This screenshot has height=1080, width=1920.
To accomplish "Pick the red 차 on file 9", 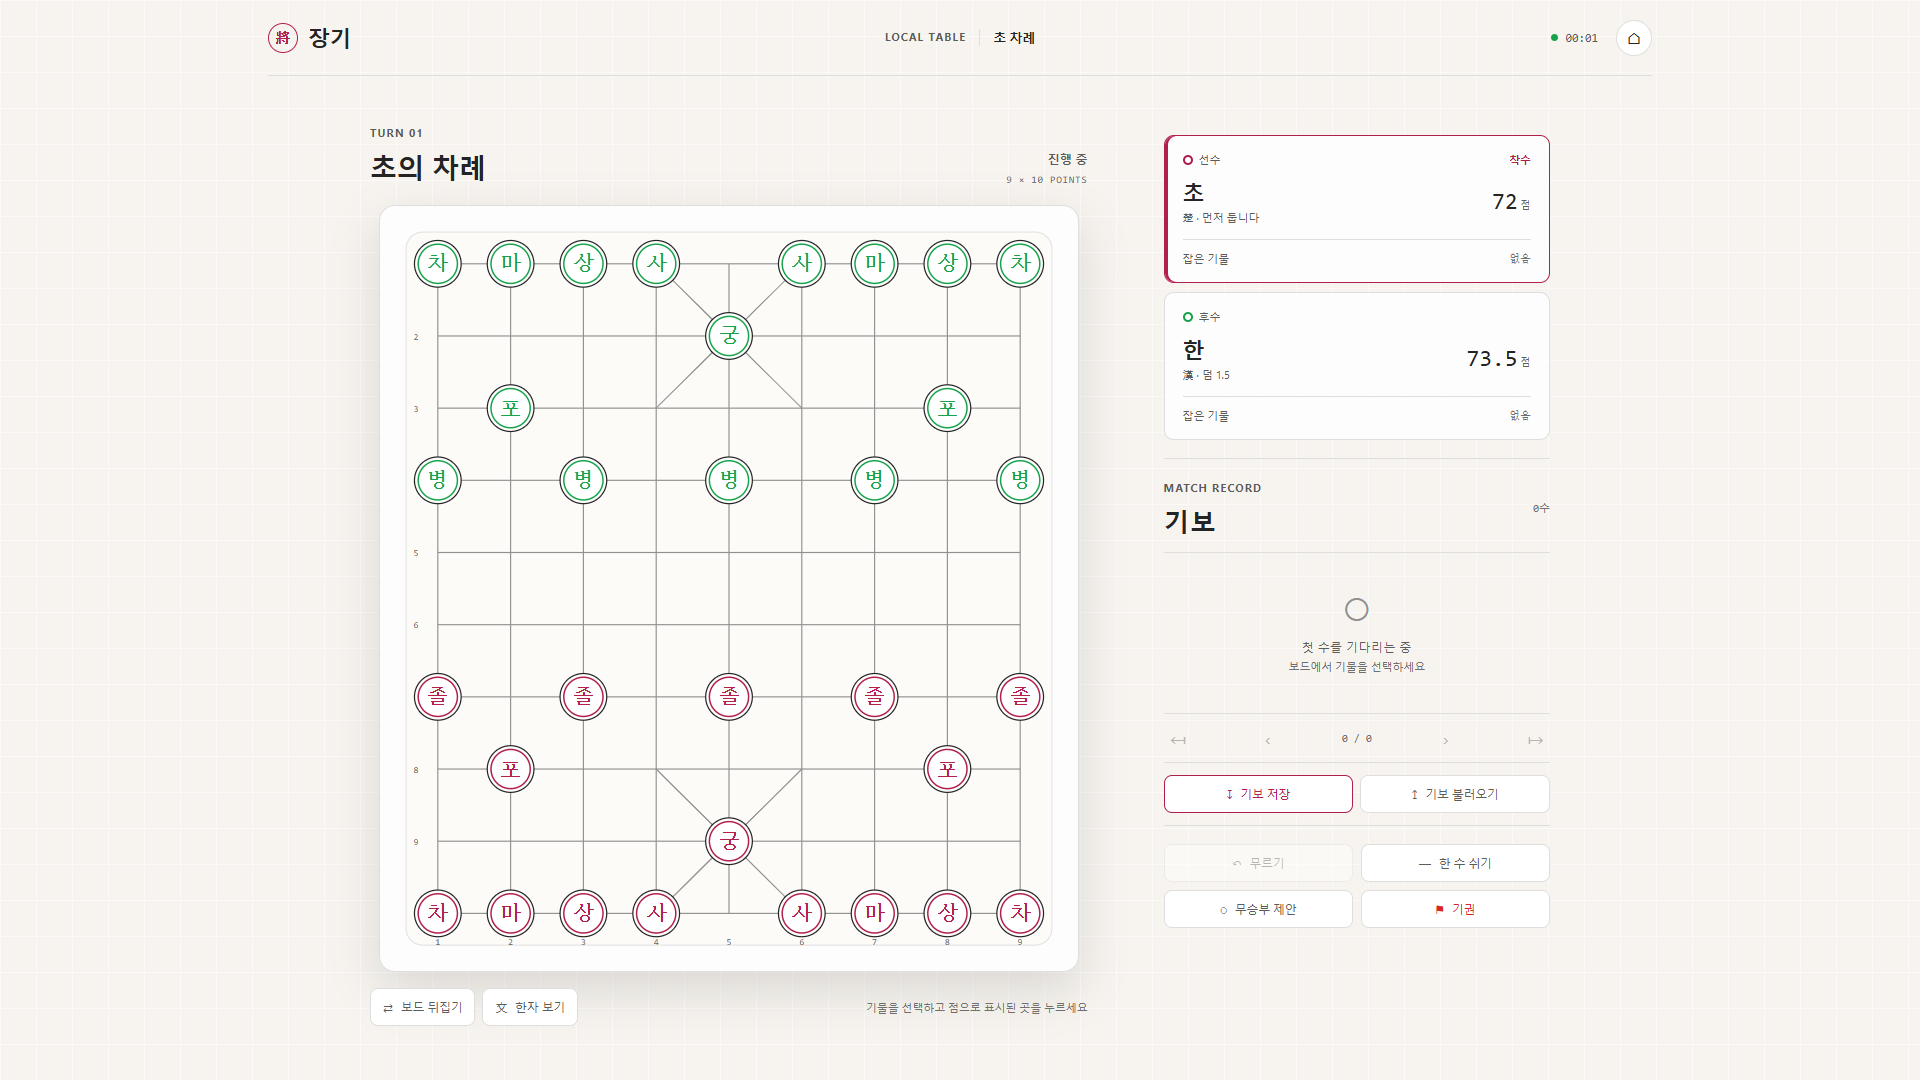I will tap(1020, 913).
